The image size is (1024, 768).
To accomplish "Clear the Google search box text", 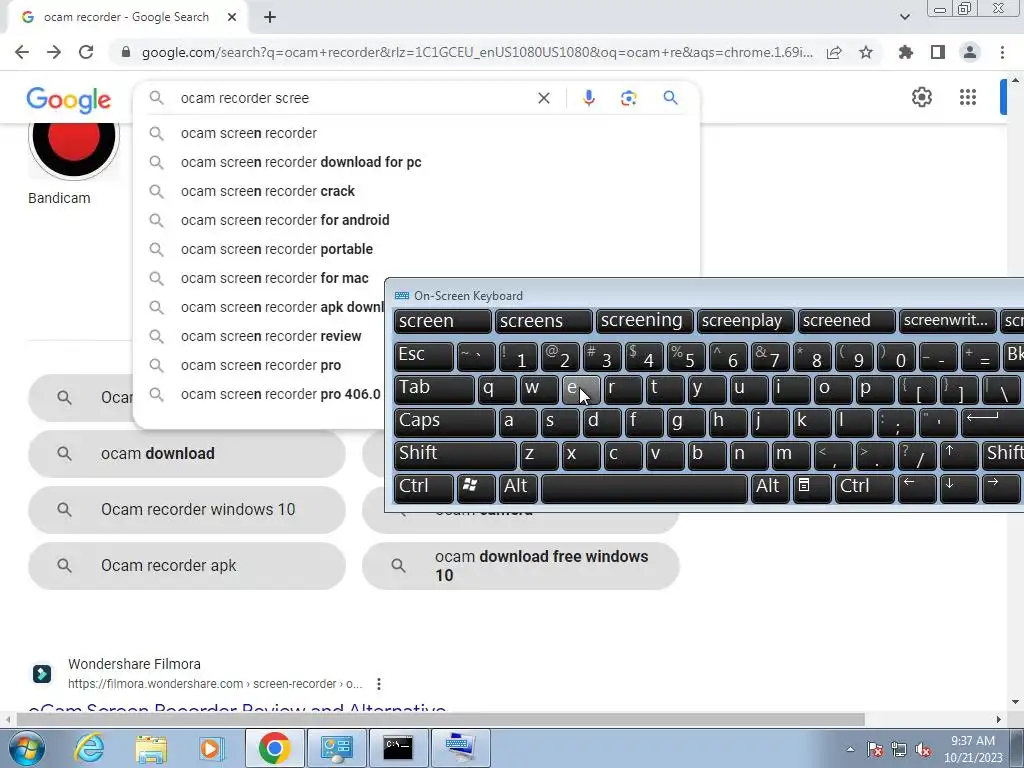I will click(x=543, y=98).
